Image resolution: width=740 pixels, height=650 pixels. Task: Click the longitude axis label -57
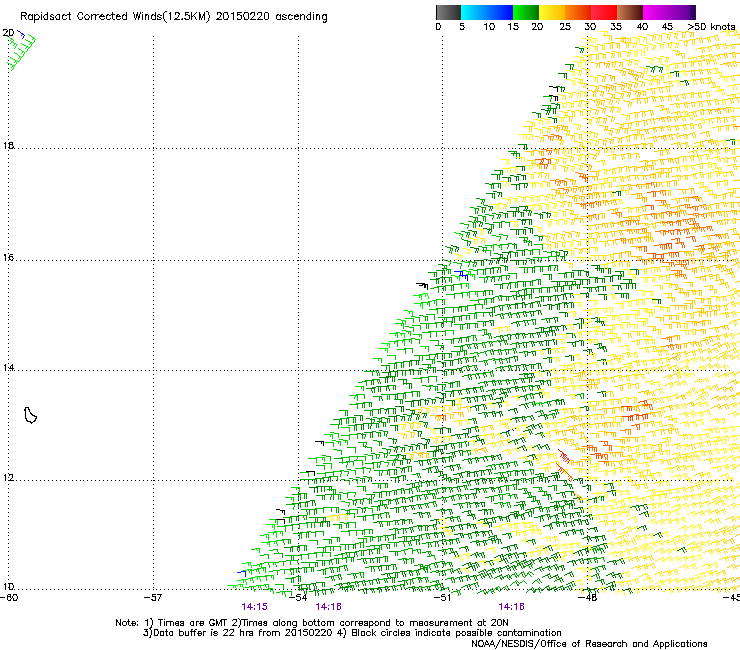coord(153,598)
